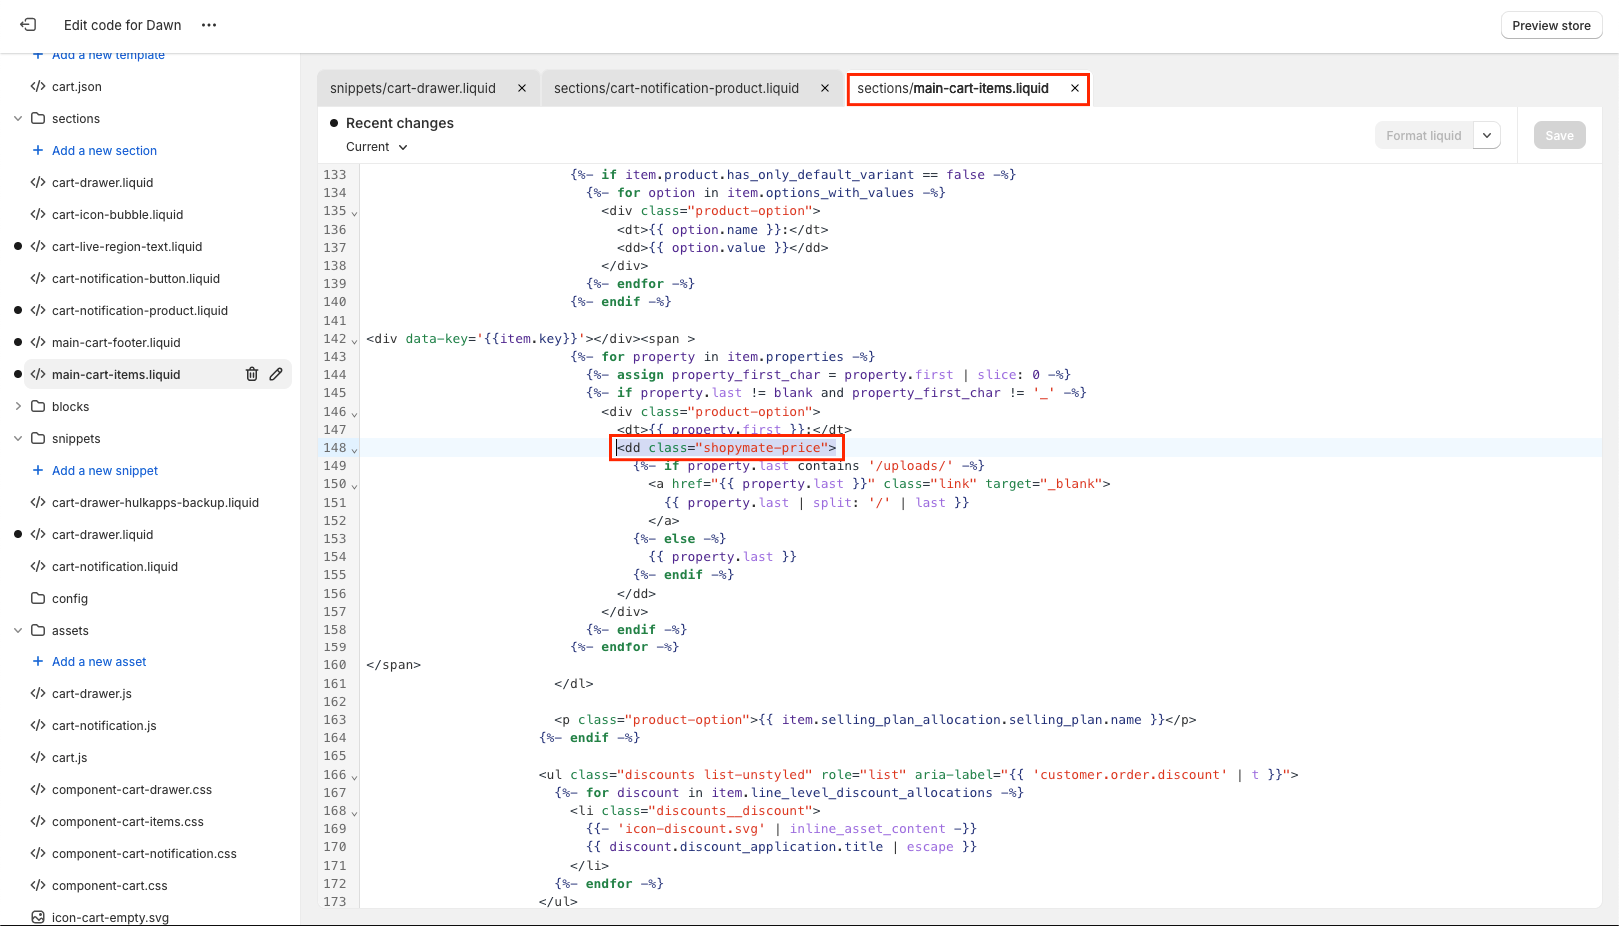Fold code at line 168
The height and width of the screenshot is (926, 1619).
(354, 813)
